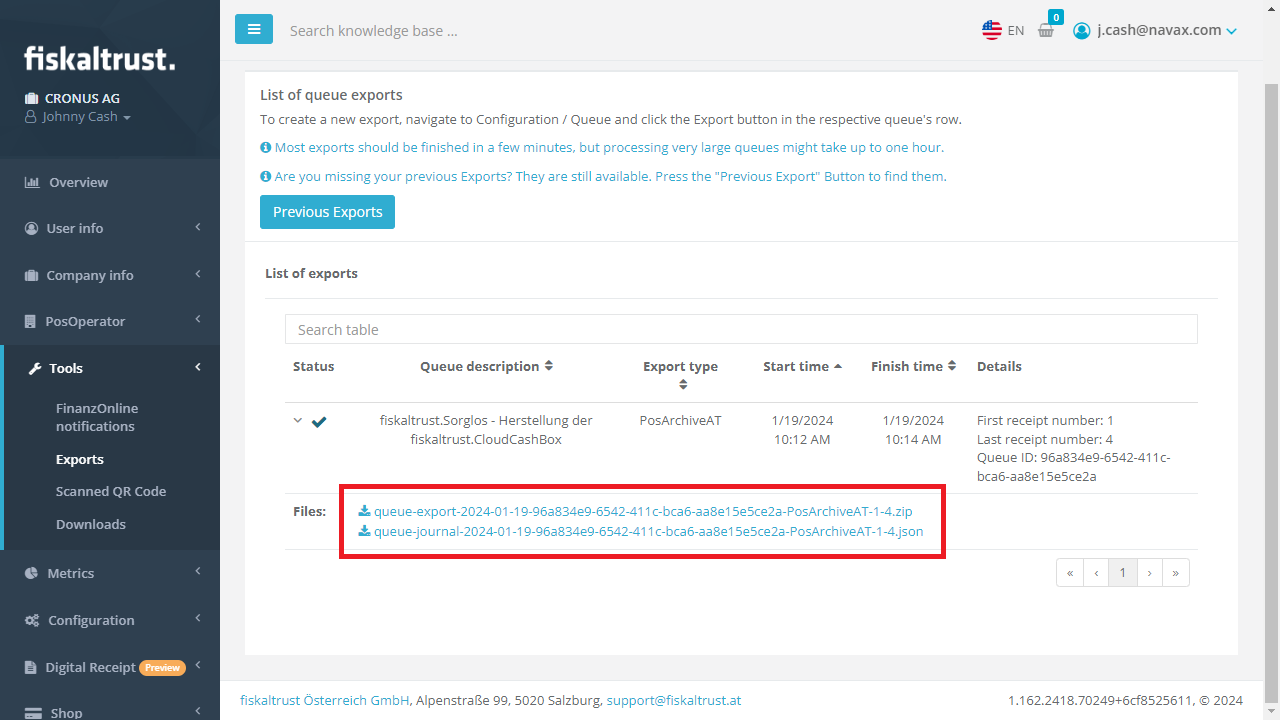1280x720 pixels.
Task: Open the j.cash@navax.com account dropdown
Action: pyautogui.click(x=1155, y=30)
